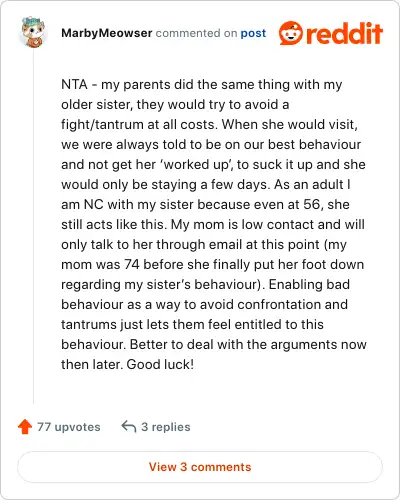The height and width of the screenshot is (500, 400).
Task: Click the reddit wordmark text logo
Action: [344, 34]
